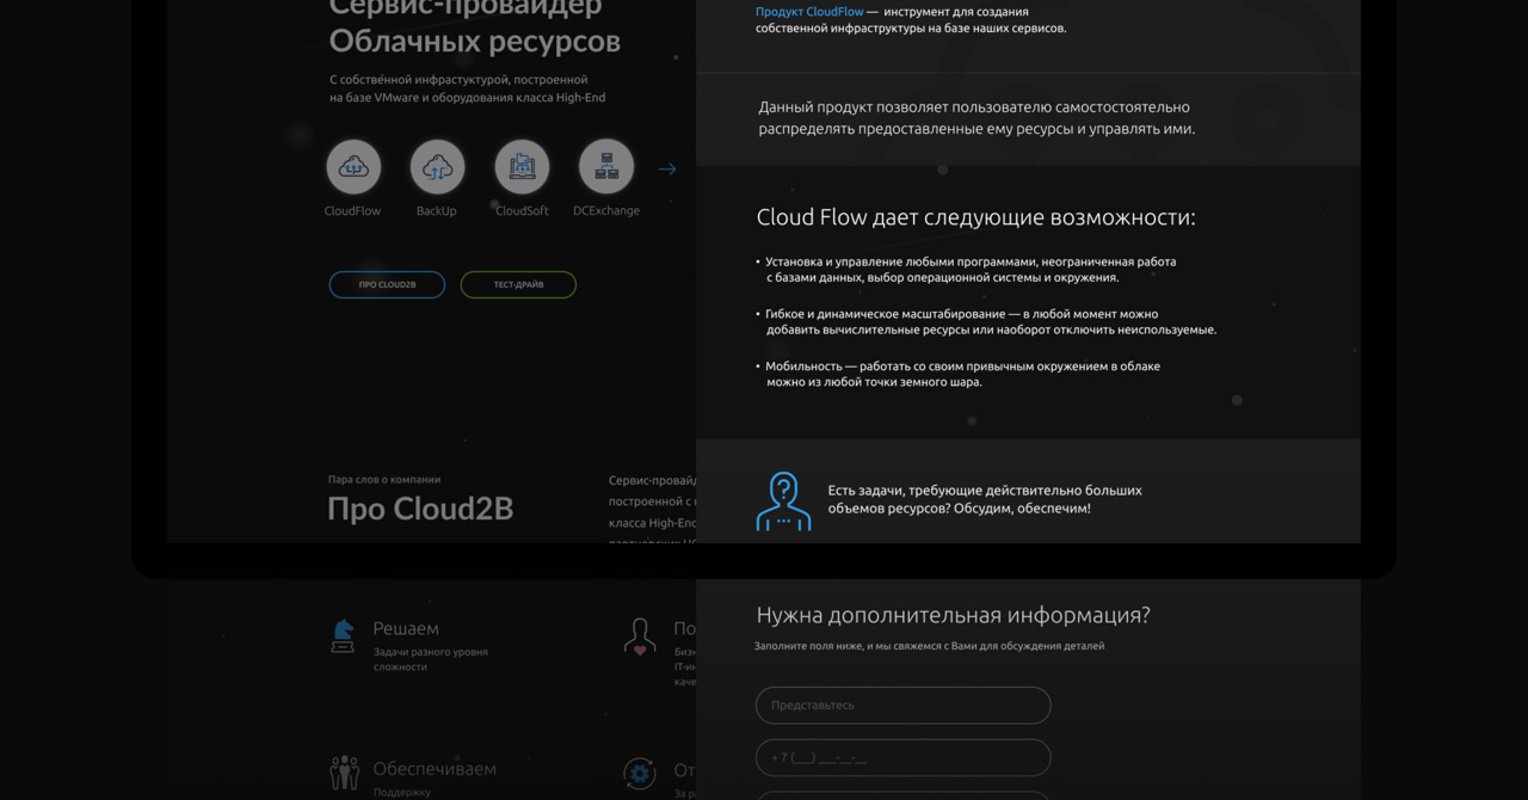Focus the Представьтесь name field

click(903, 705)
